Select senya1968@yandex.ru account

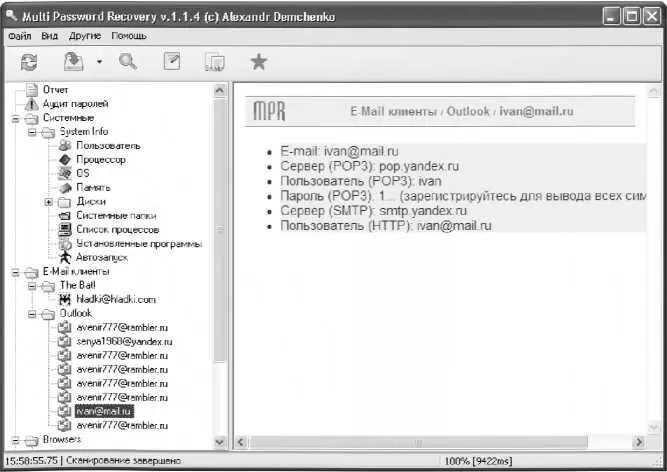124,342
